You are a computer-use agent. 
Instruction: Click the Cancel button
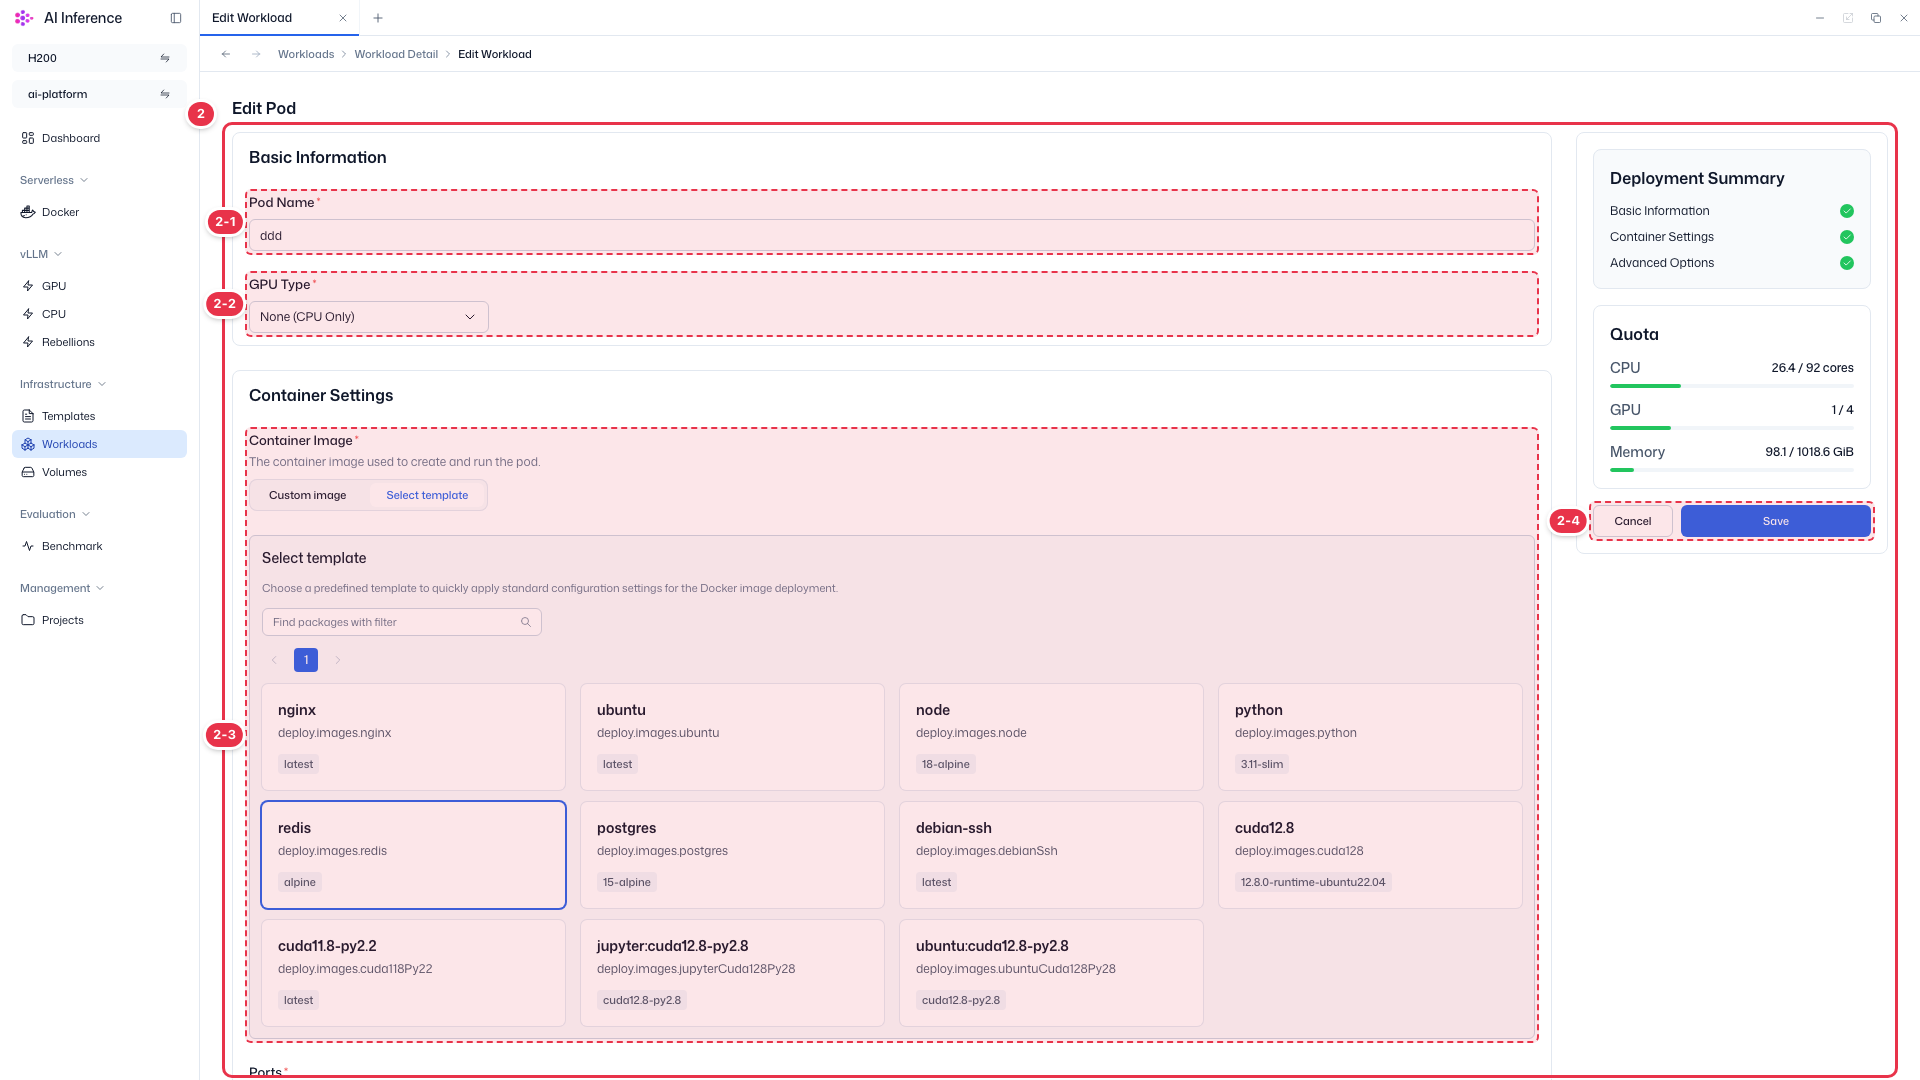tap(1632, 521)
